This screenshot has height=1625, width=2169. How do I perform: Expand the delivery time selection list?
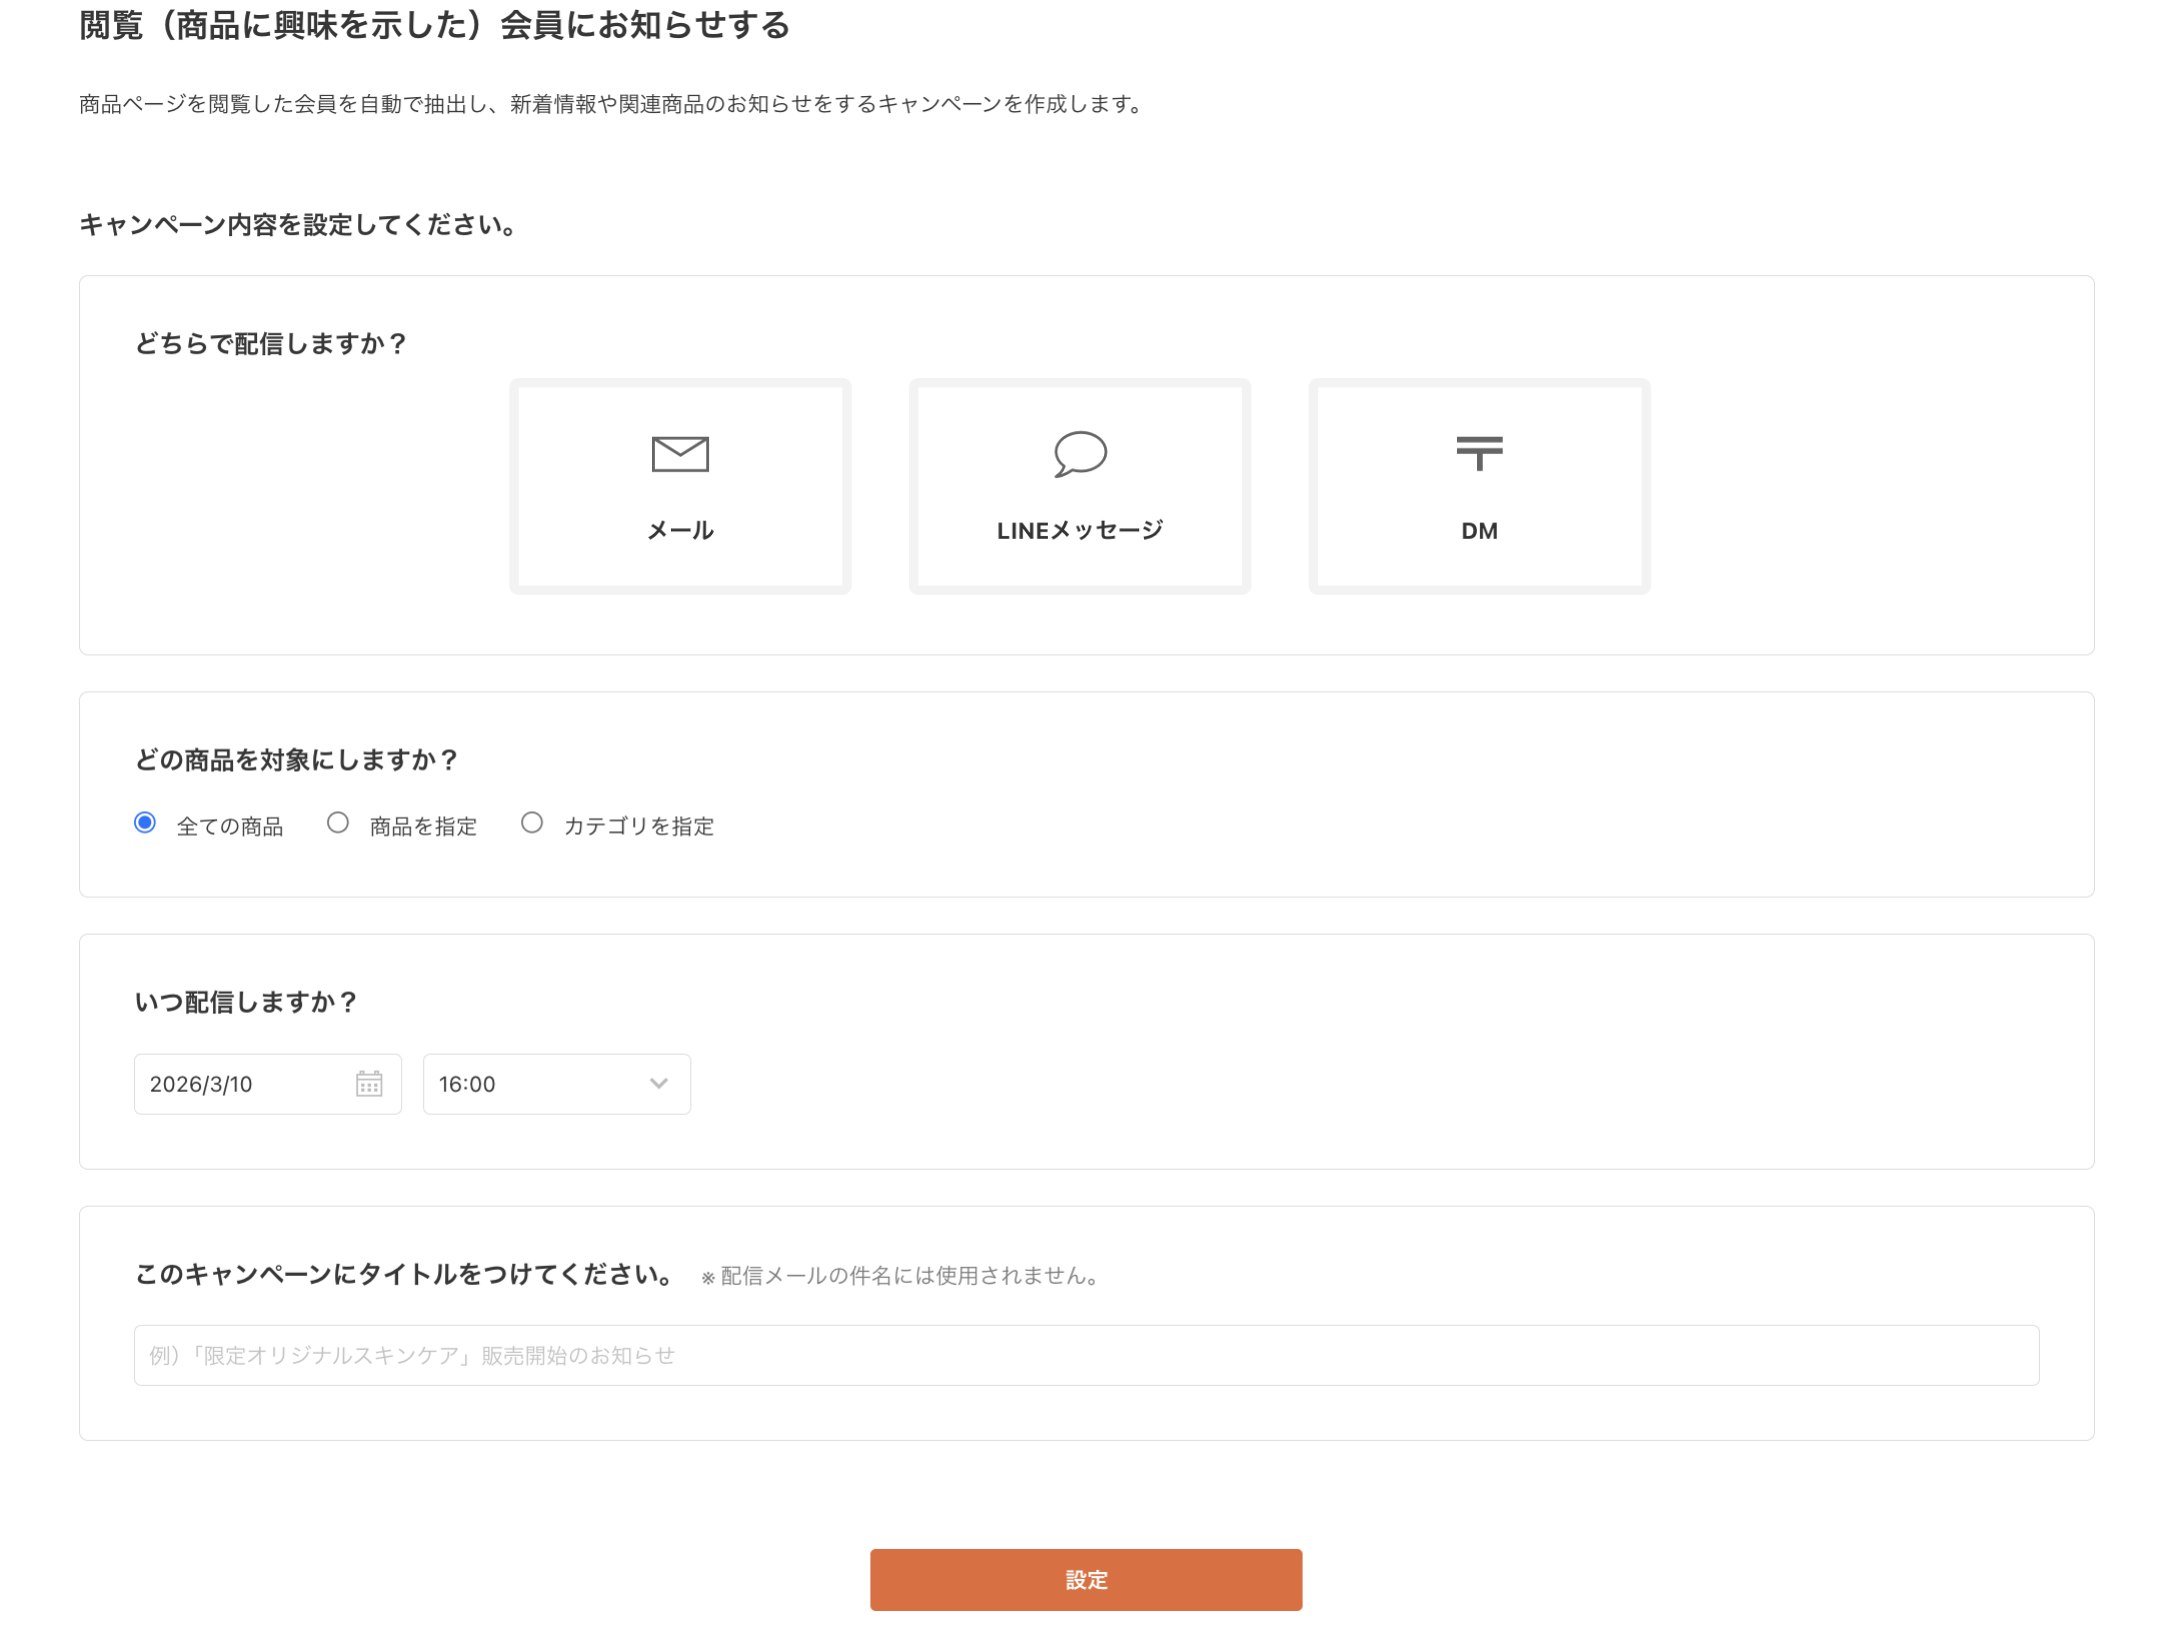(556, 1084)
